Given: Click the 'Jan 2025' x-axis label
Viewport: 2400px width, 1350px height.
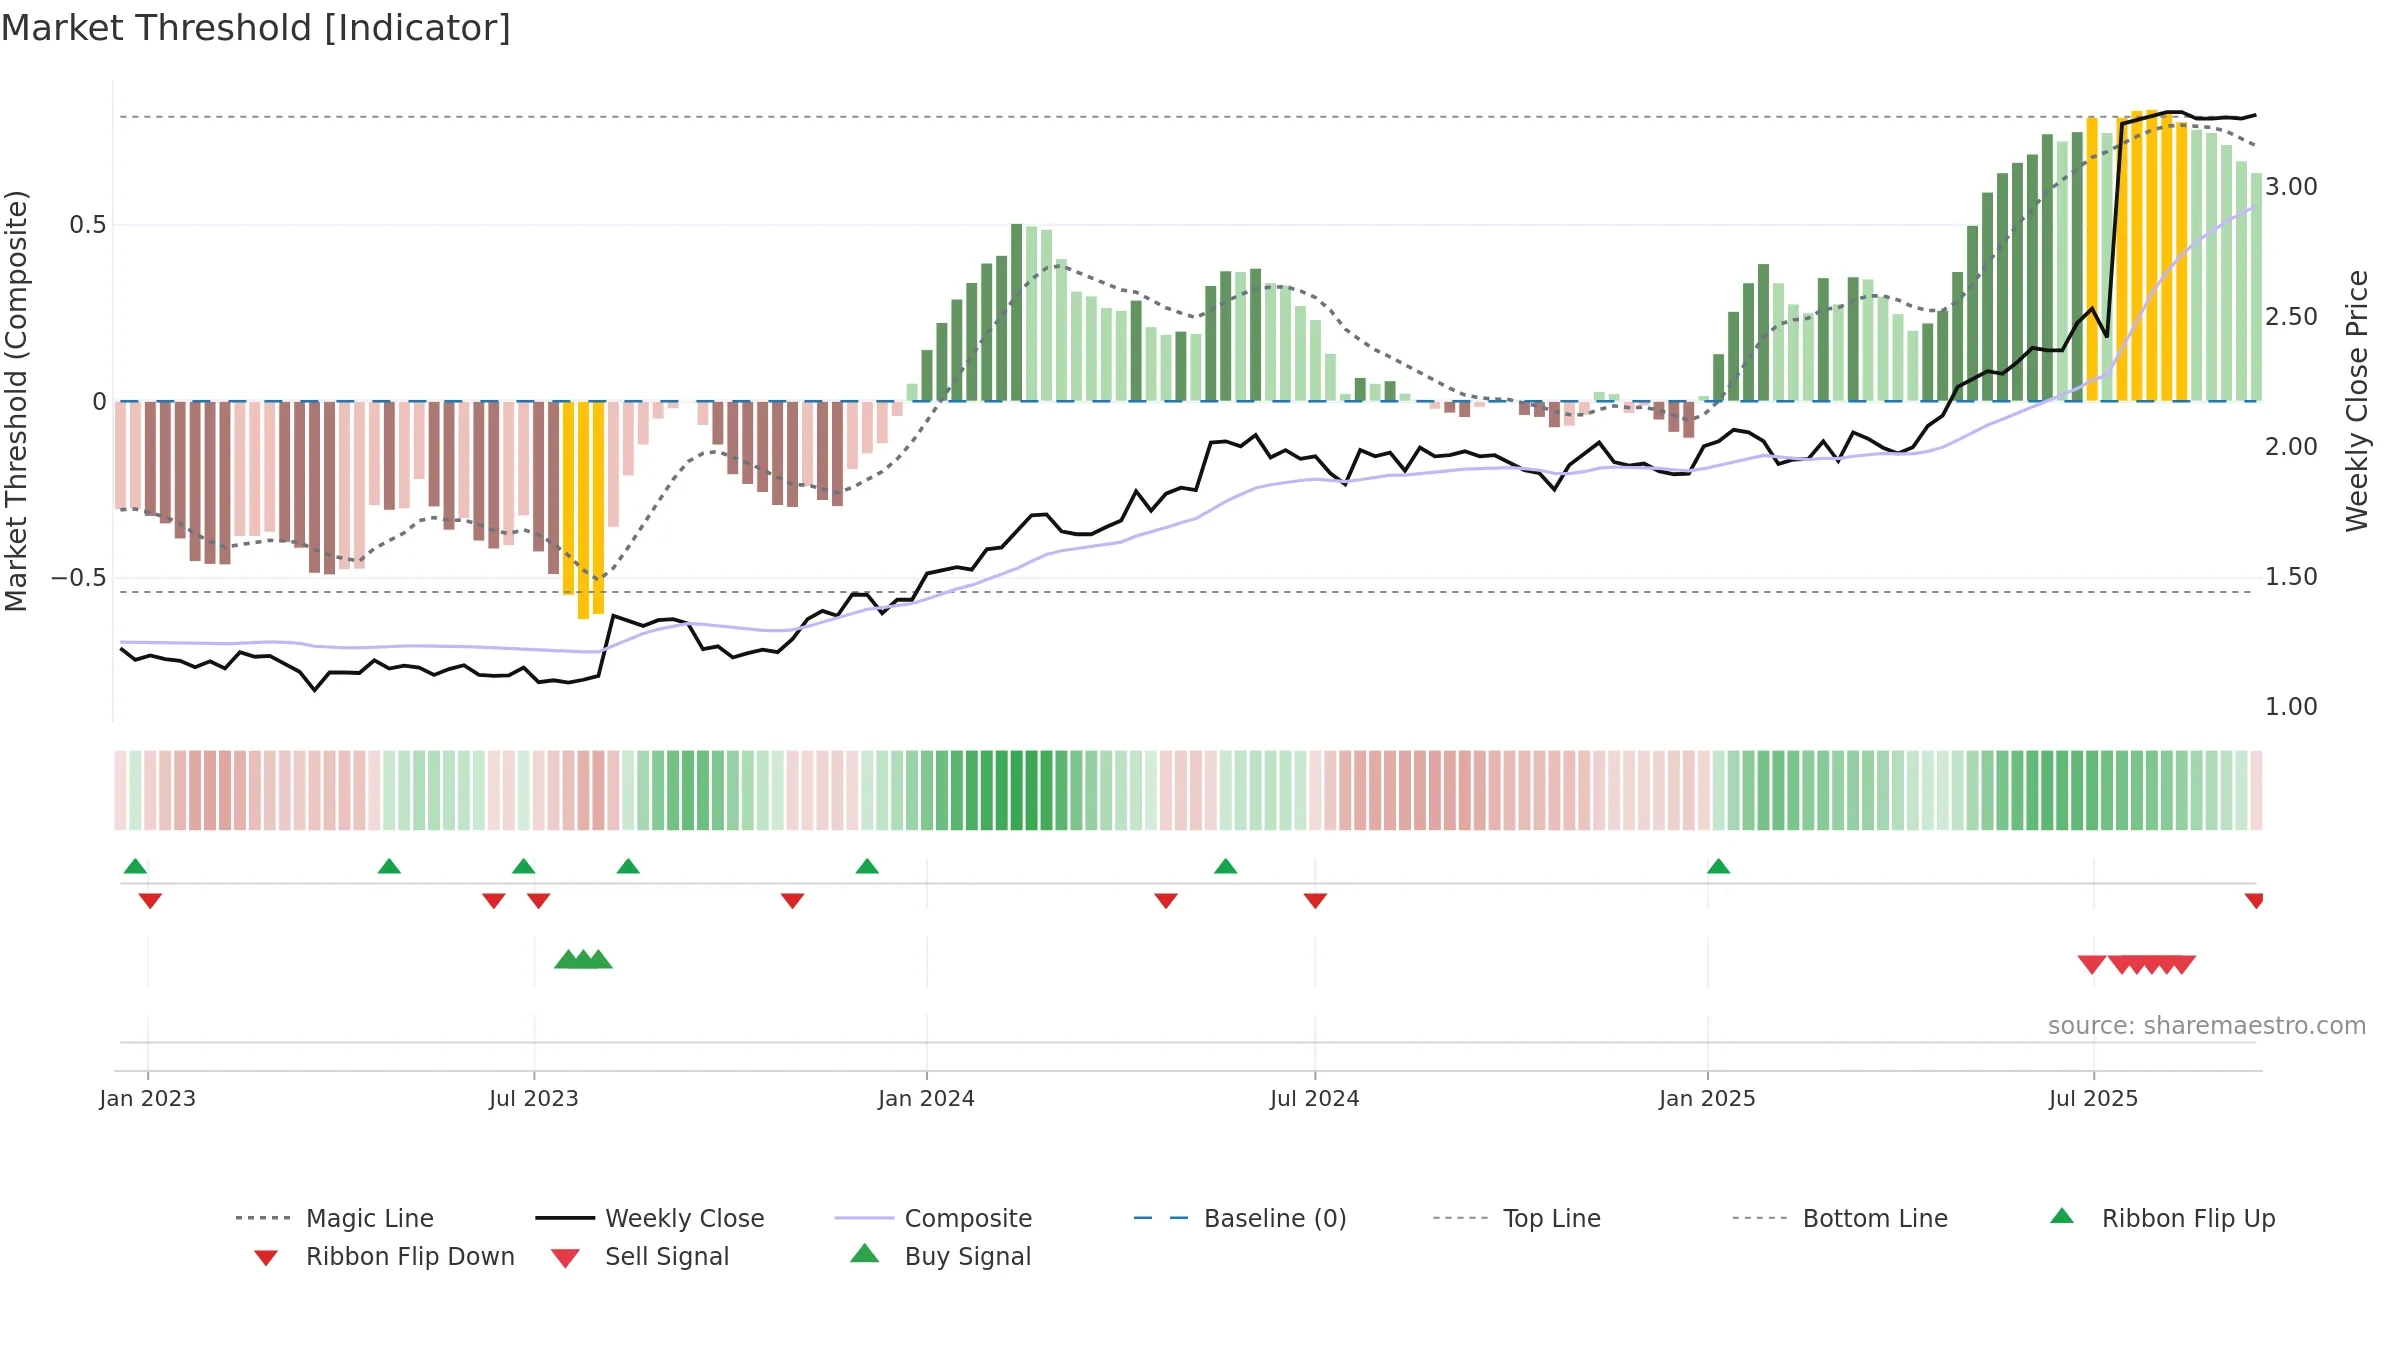Looking at the screenshot, I should [x=1707, y=1098].
